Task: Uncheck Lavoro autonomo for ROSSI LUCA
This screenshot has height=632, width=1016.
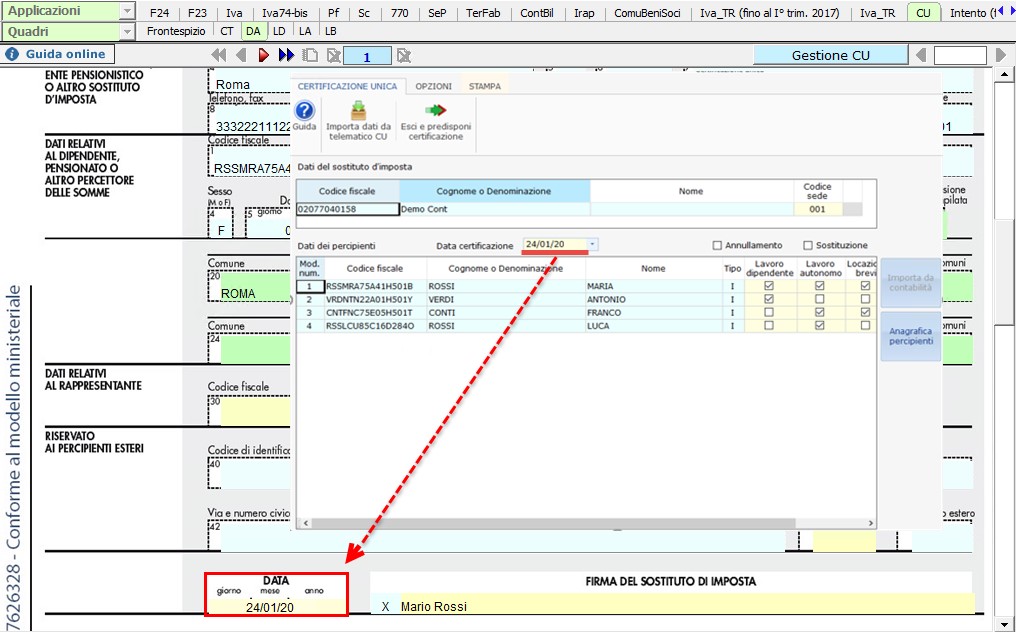Action: pyautogui.click(x=820, y=325)
